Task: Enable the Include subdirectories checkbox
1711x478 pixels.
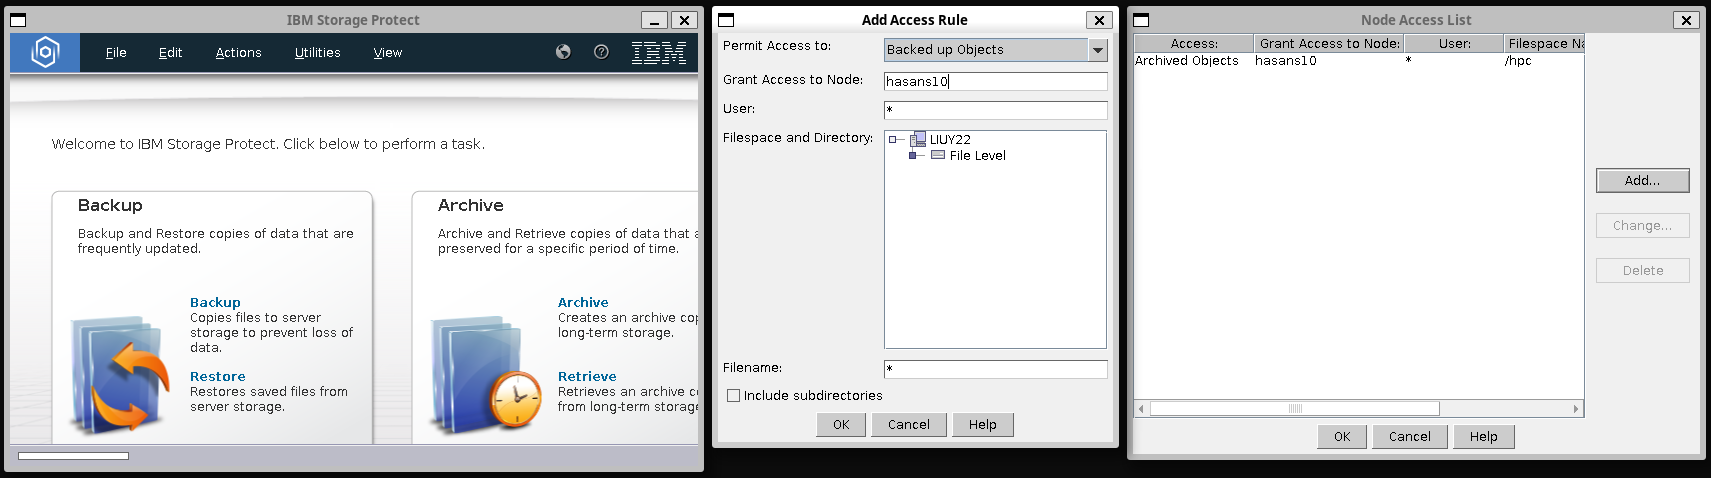Action: [733, 395]
